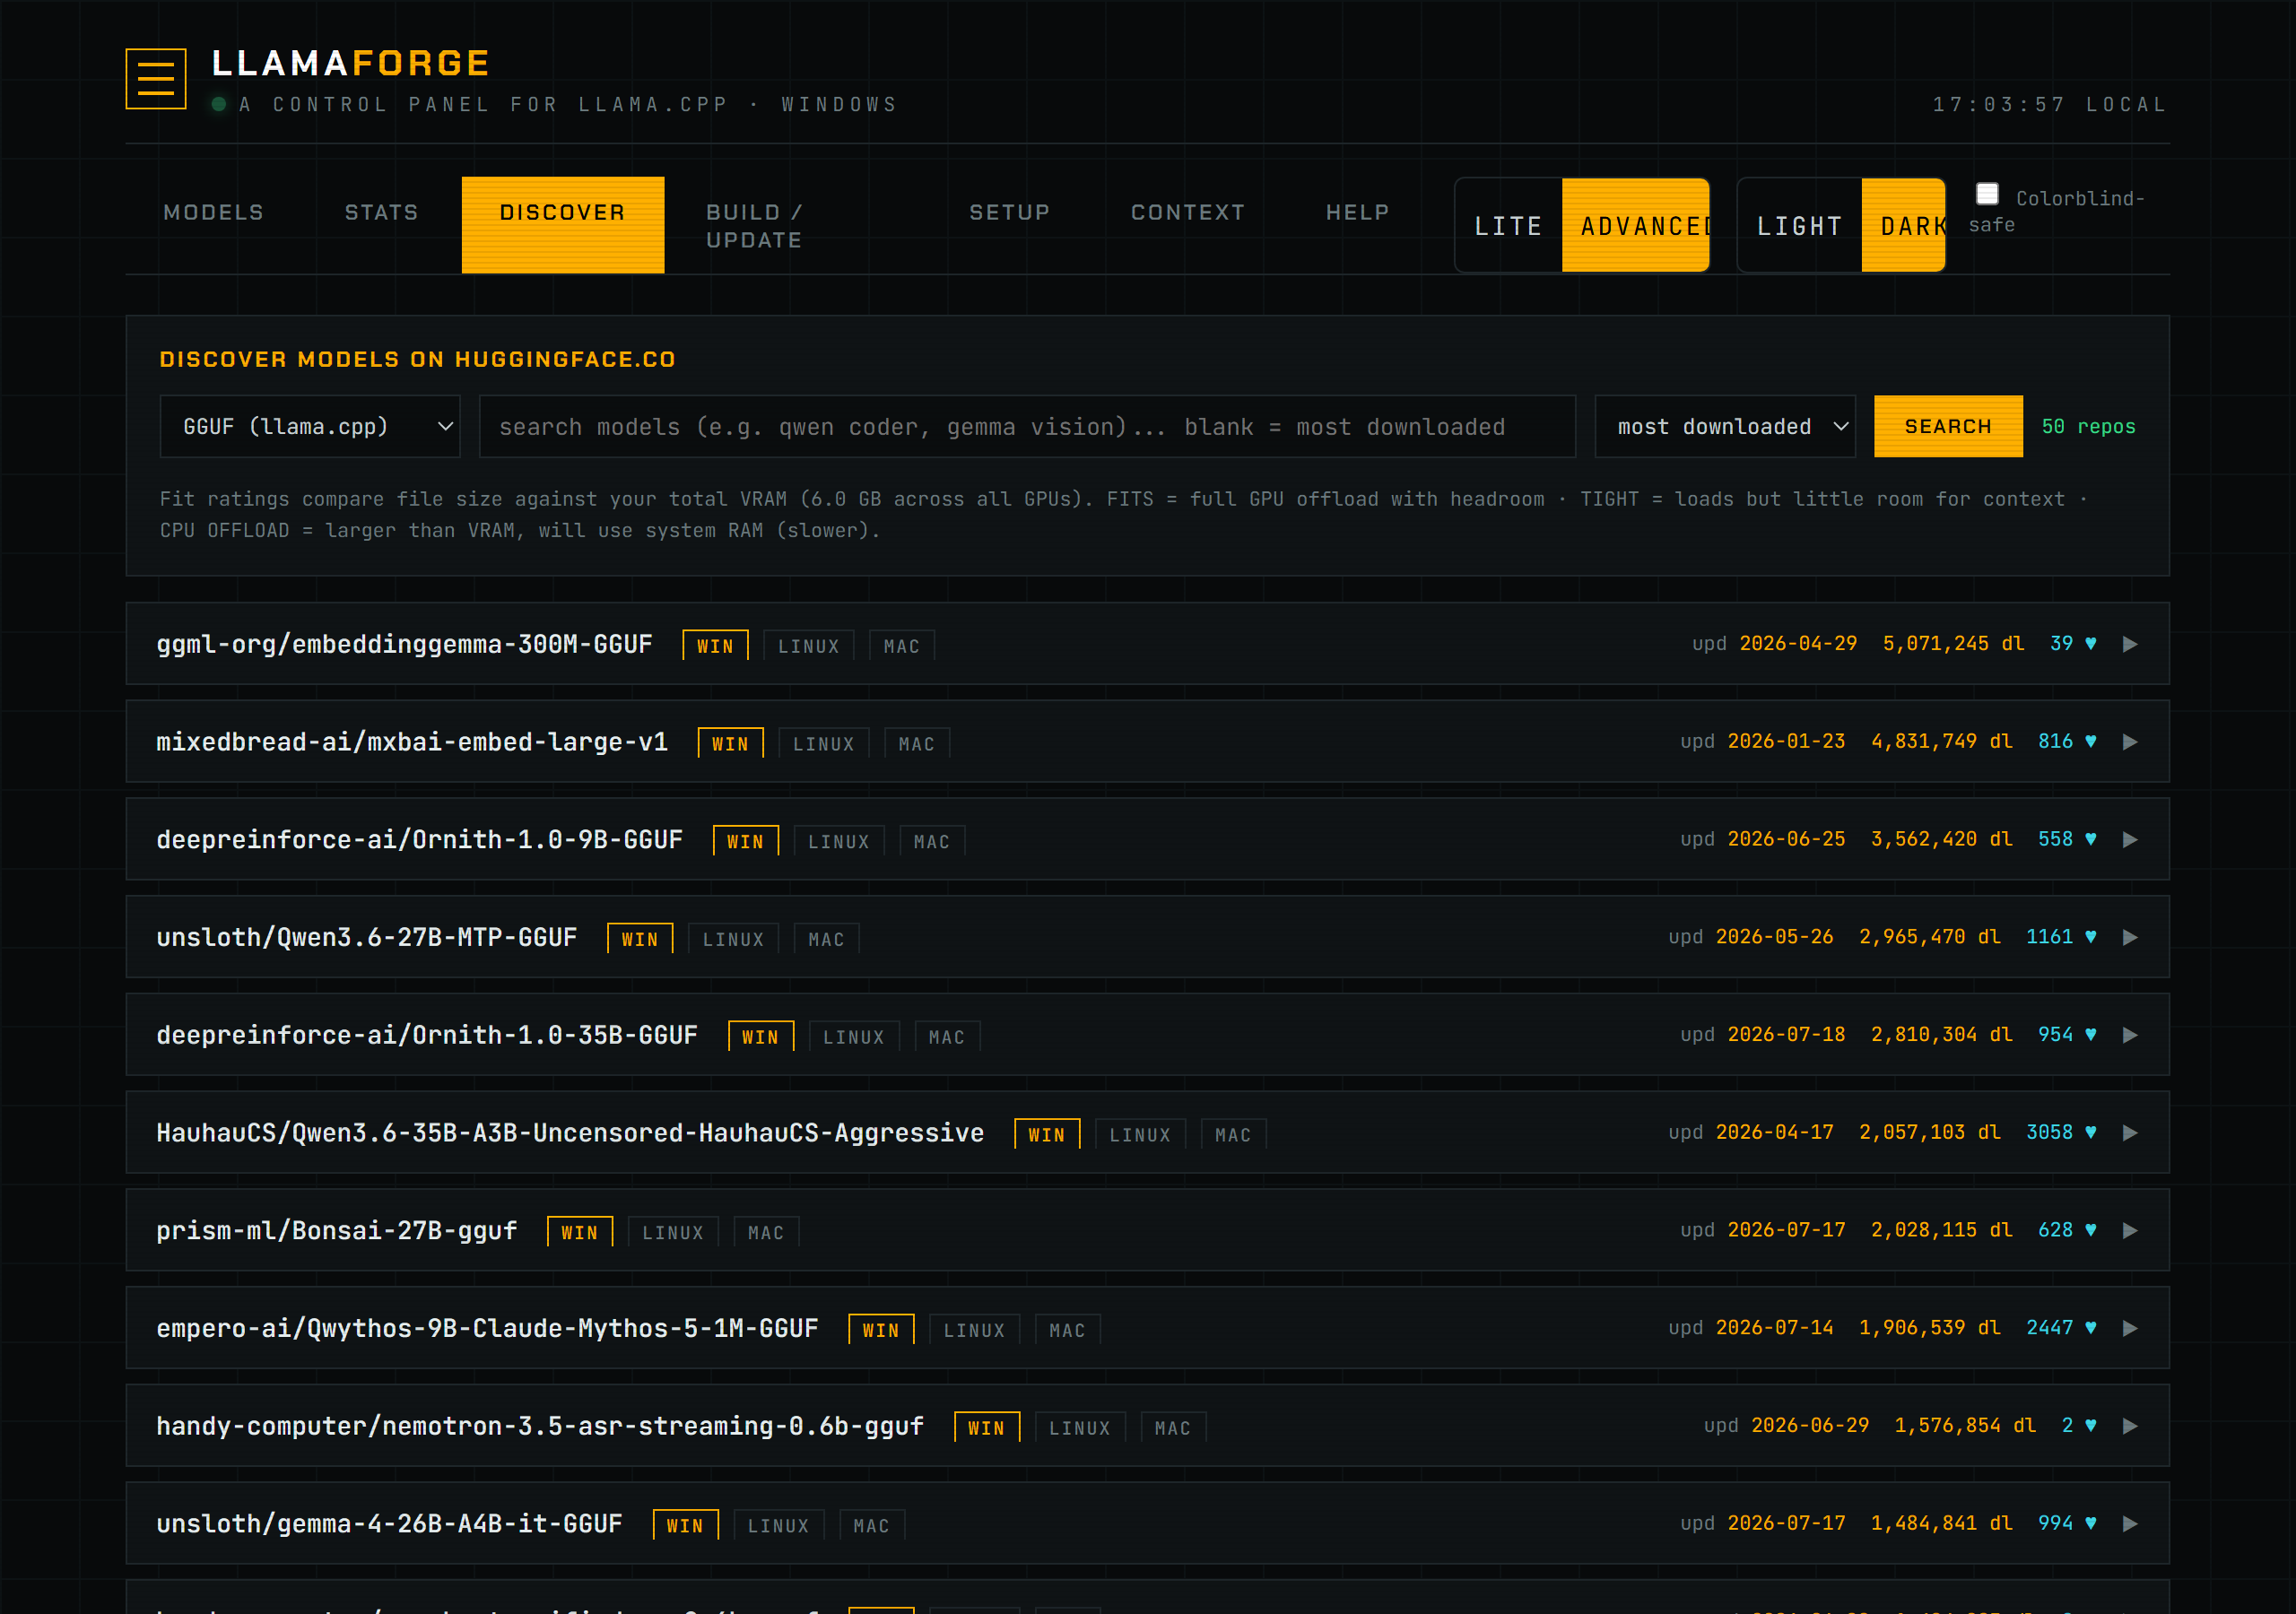The image size is (2296, 1614).
Task: Expand the handy-computer/nemotron row arrow
Action: [x=2130, y=1426]
